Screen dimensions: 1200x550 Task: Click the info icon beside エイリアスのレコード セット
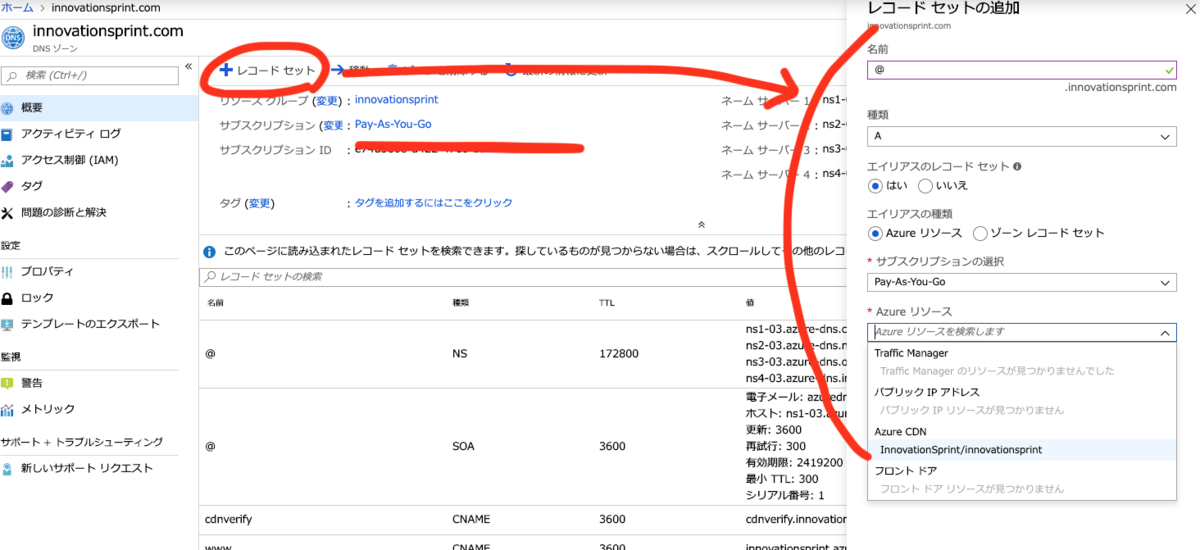coord(1017,167)
